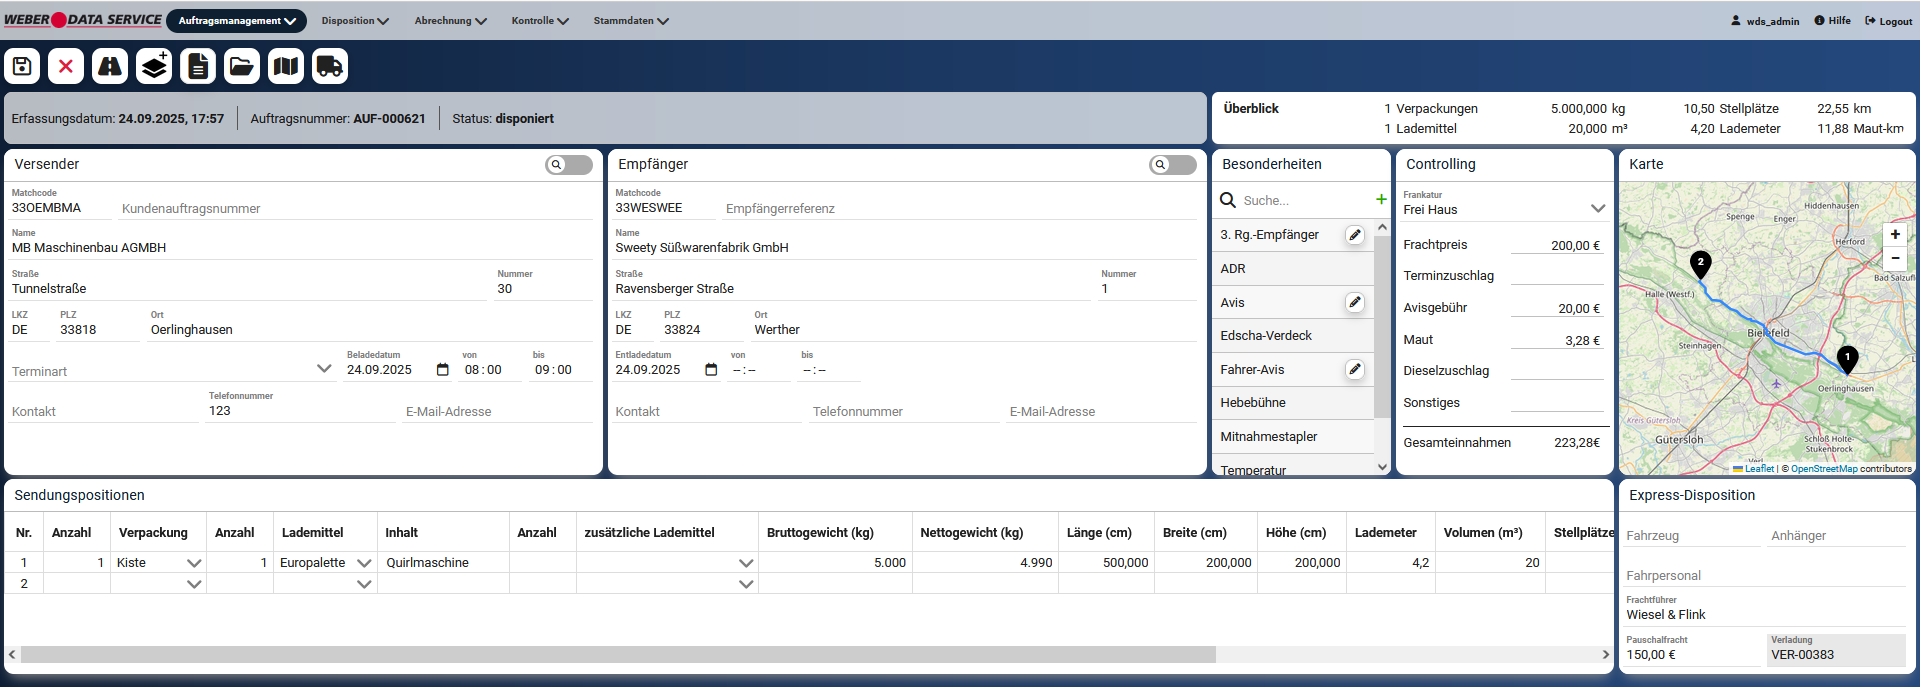The height and width of the screenshot is (687, 1920).
Task: Zoom in on the map
Action: [x=1895, y=234]
